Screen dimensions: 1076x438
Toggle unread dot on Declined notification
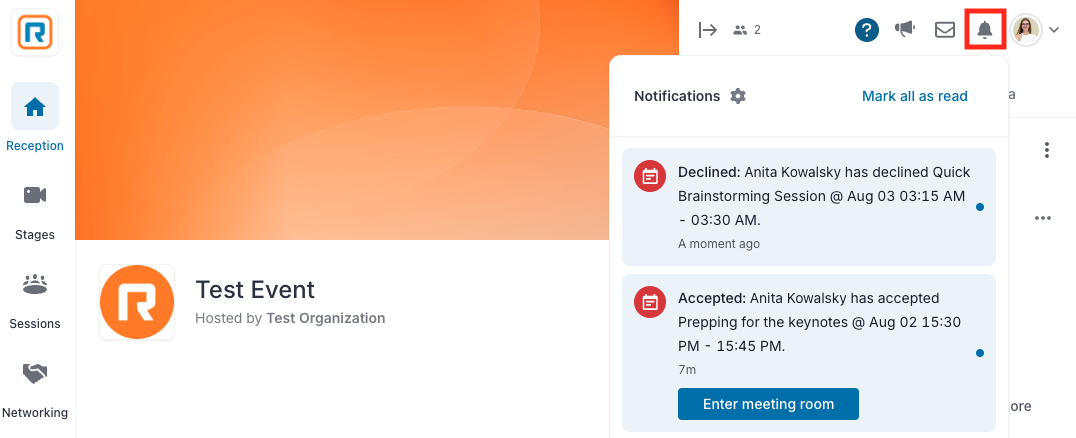click(x=980, y=207)
